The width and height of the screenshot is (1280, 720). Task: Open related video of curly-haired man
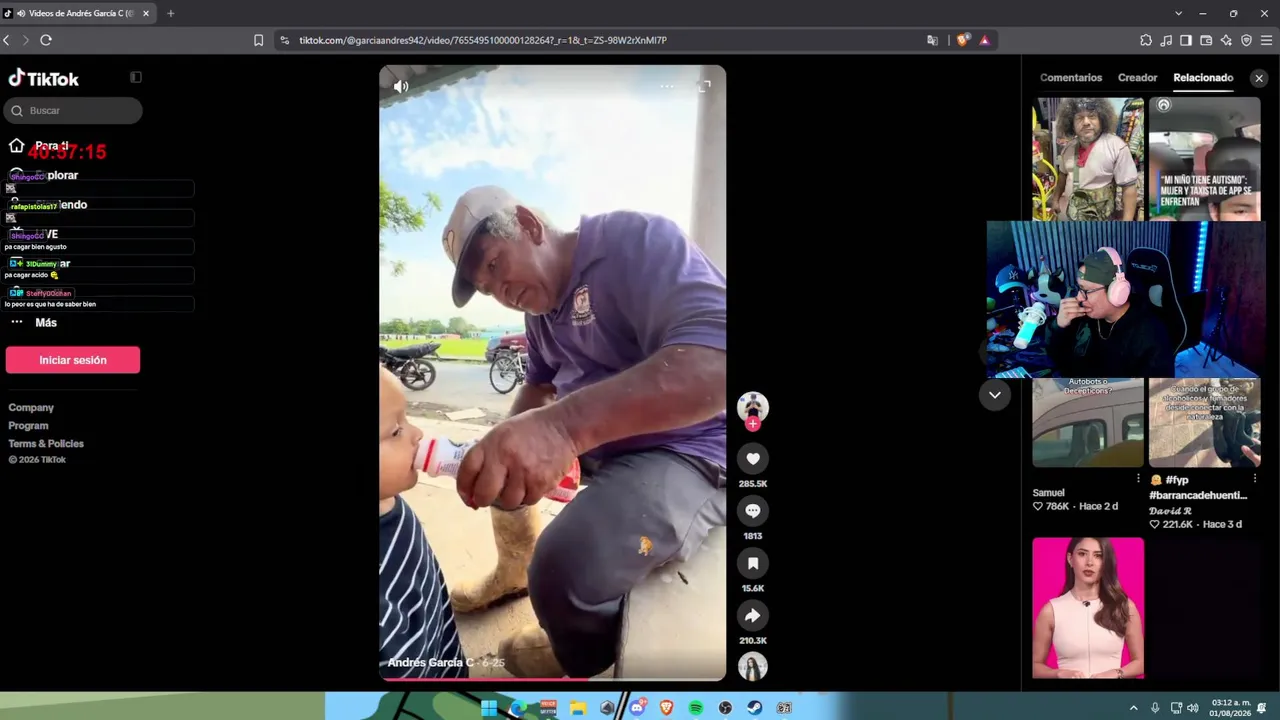pyautogui.click(x=1088, y=159)
